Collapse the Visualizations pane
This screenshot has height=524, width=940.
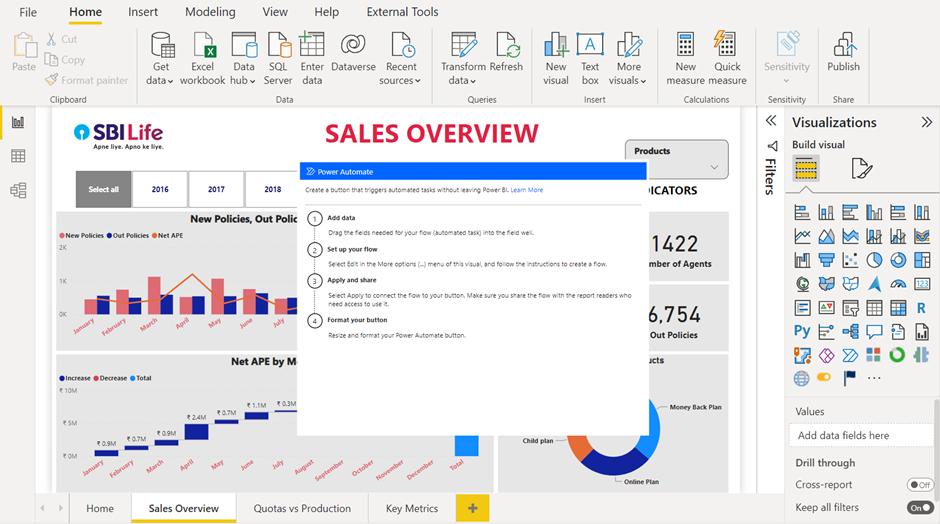click(x=927, y=122)
